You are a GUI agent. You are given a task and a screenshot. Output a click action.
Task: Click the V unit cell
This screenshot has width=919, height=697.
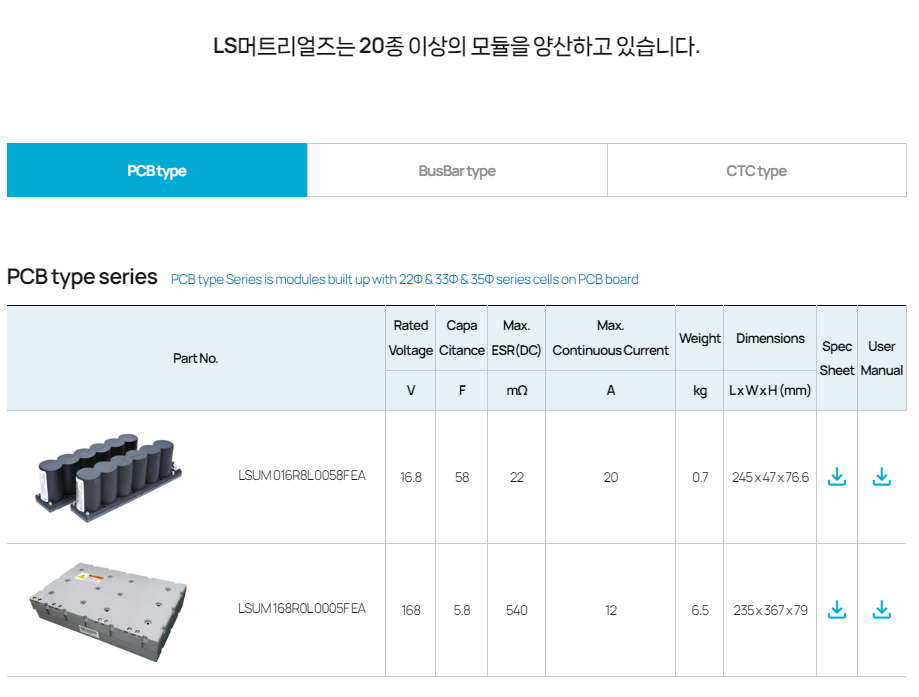tap(411, 390)
